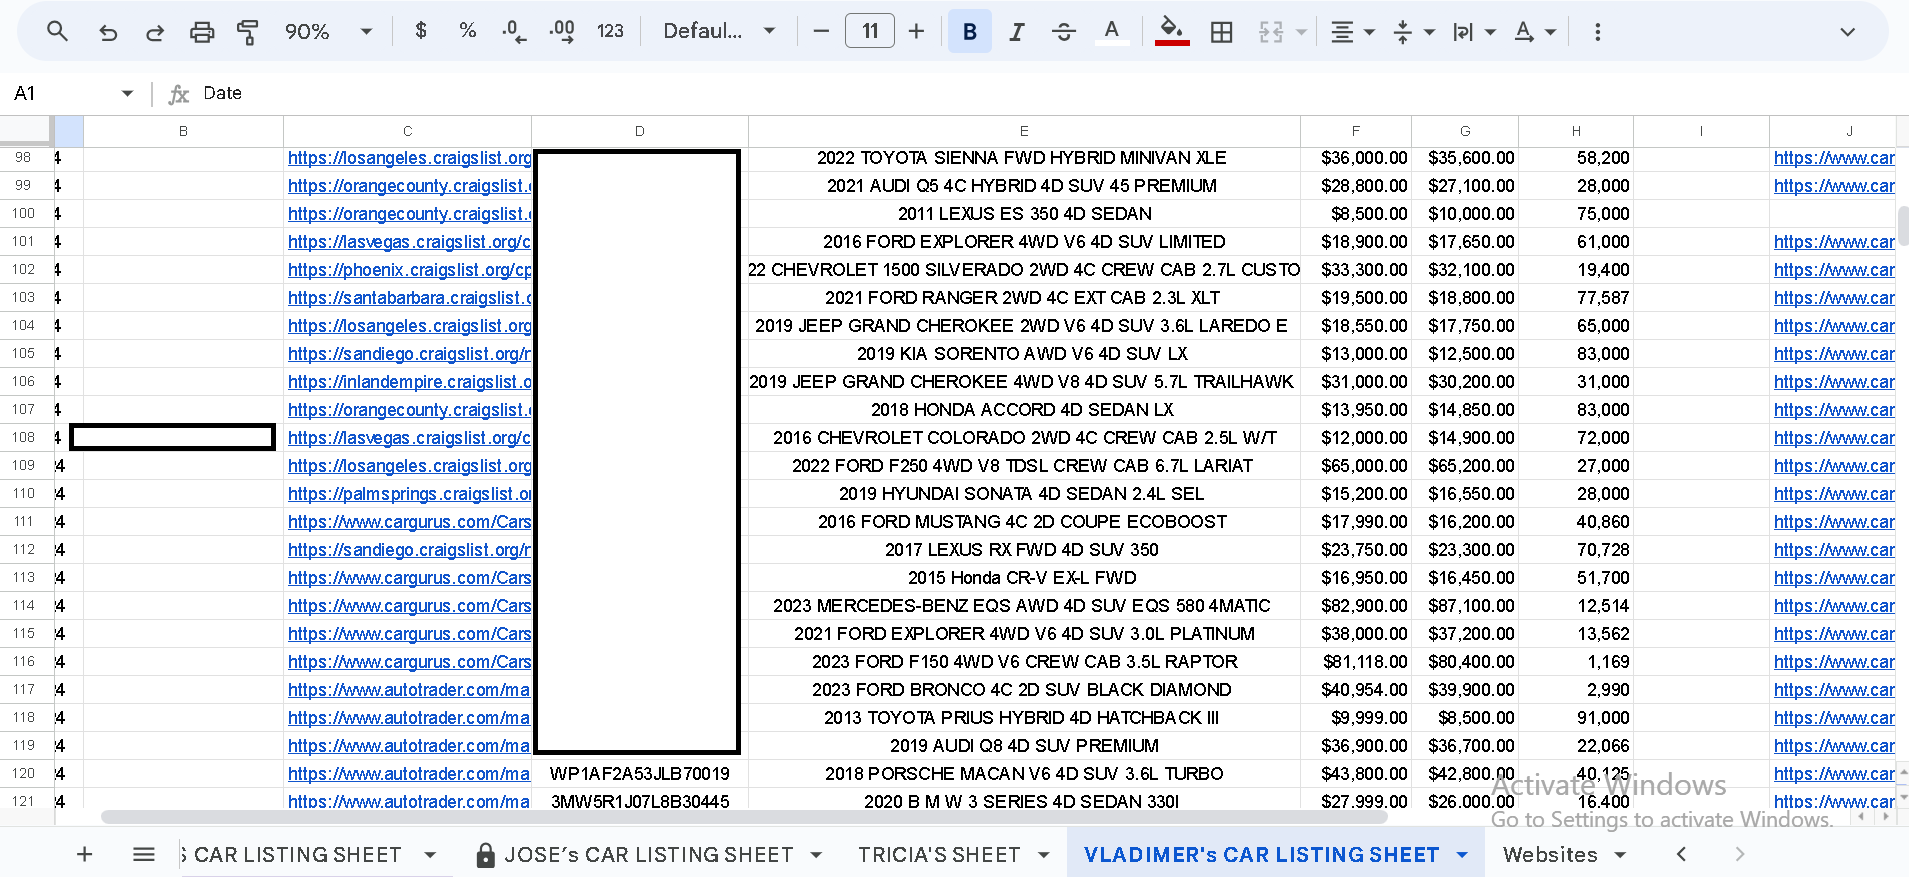Open JOSE's sheet tab options arrow
1909x877 pixels.
(816, 855)
